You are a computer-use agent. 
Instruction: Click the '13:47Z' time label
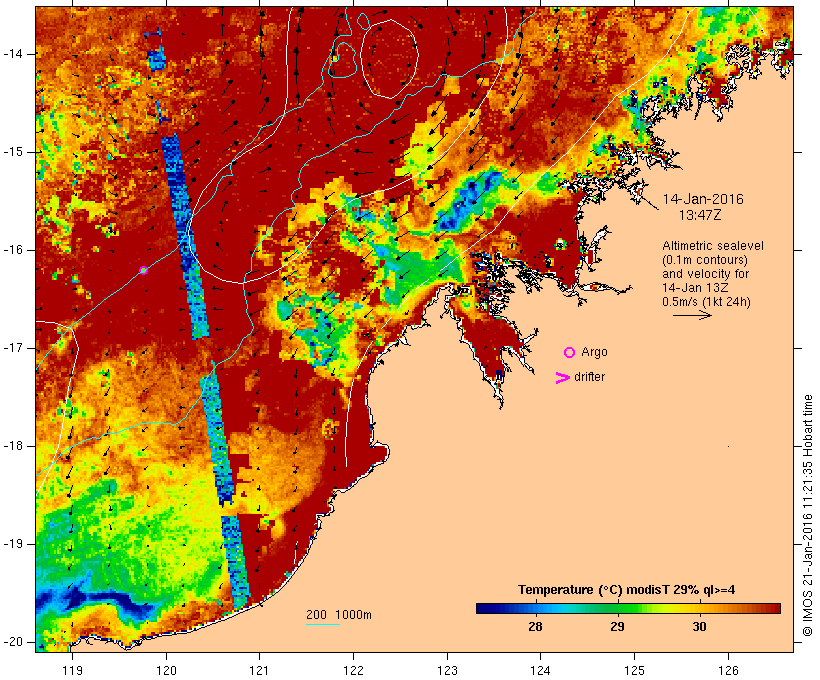click(x=700, y=215)
